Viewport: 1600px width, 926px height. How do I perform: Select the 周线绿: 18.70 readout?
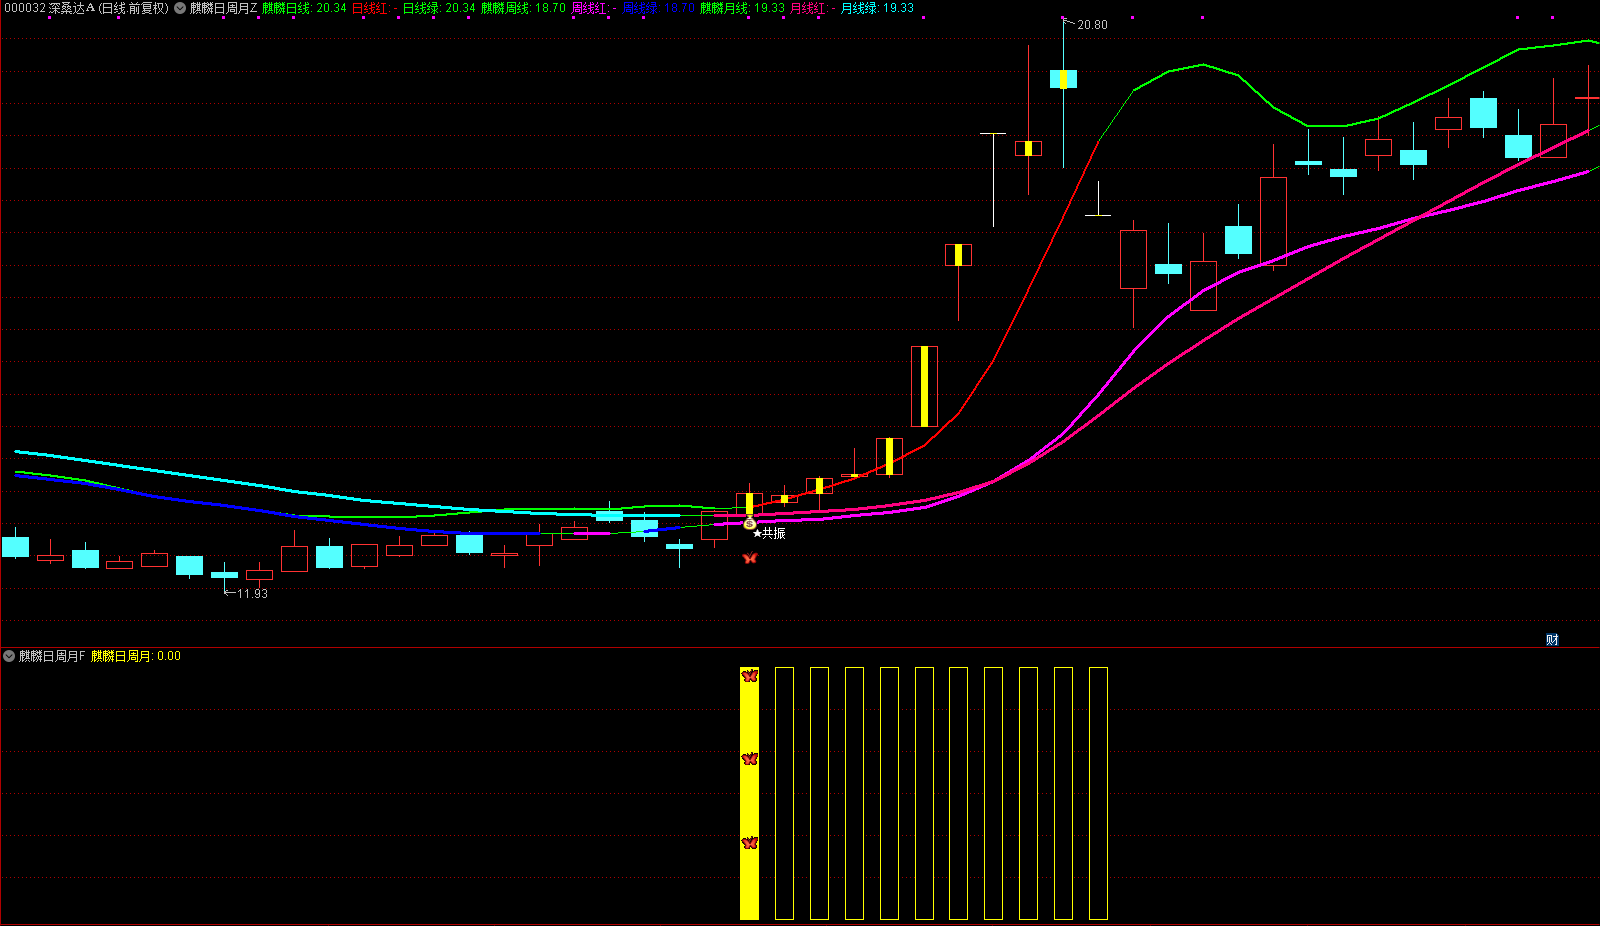[658, 8]
